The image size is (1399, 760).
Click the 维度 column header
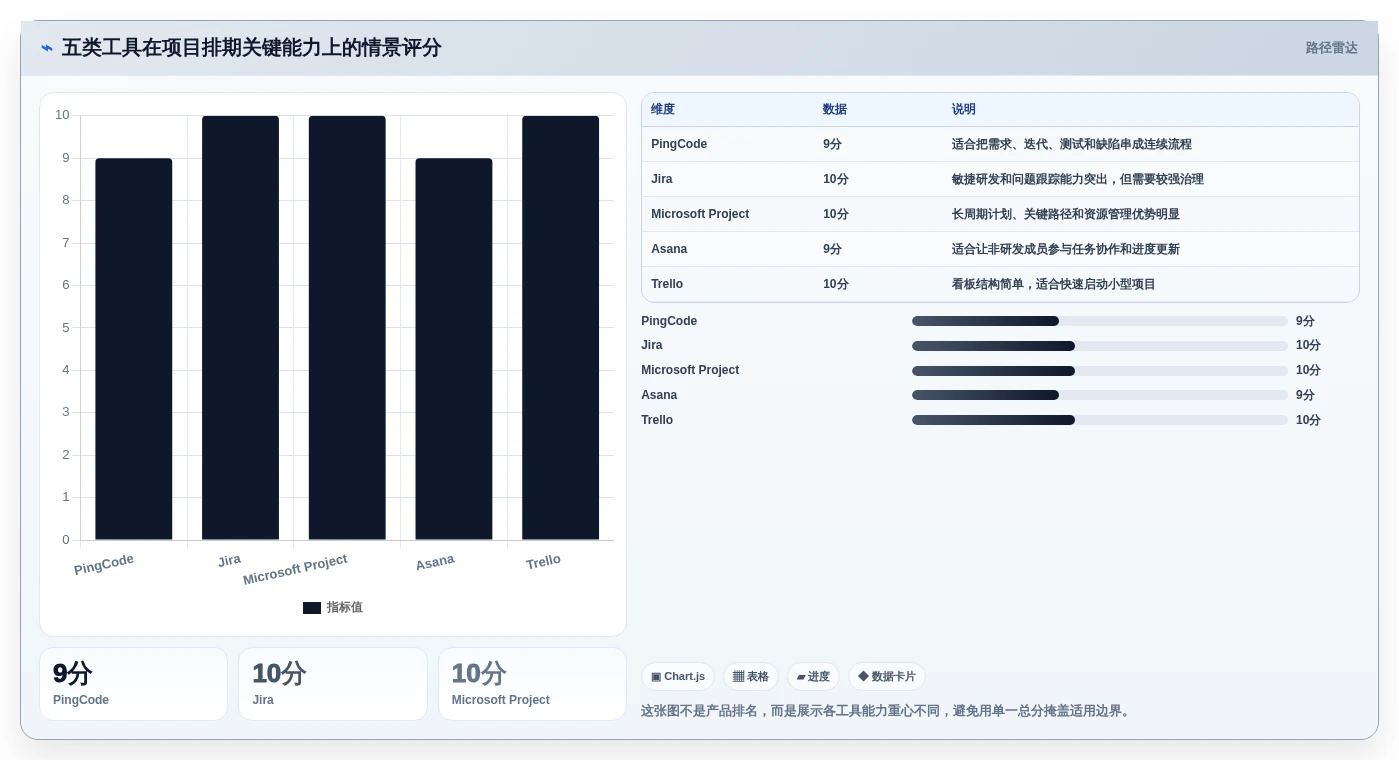click(663, 110)
